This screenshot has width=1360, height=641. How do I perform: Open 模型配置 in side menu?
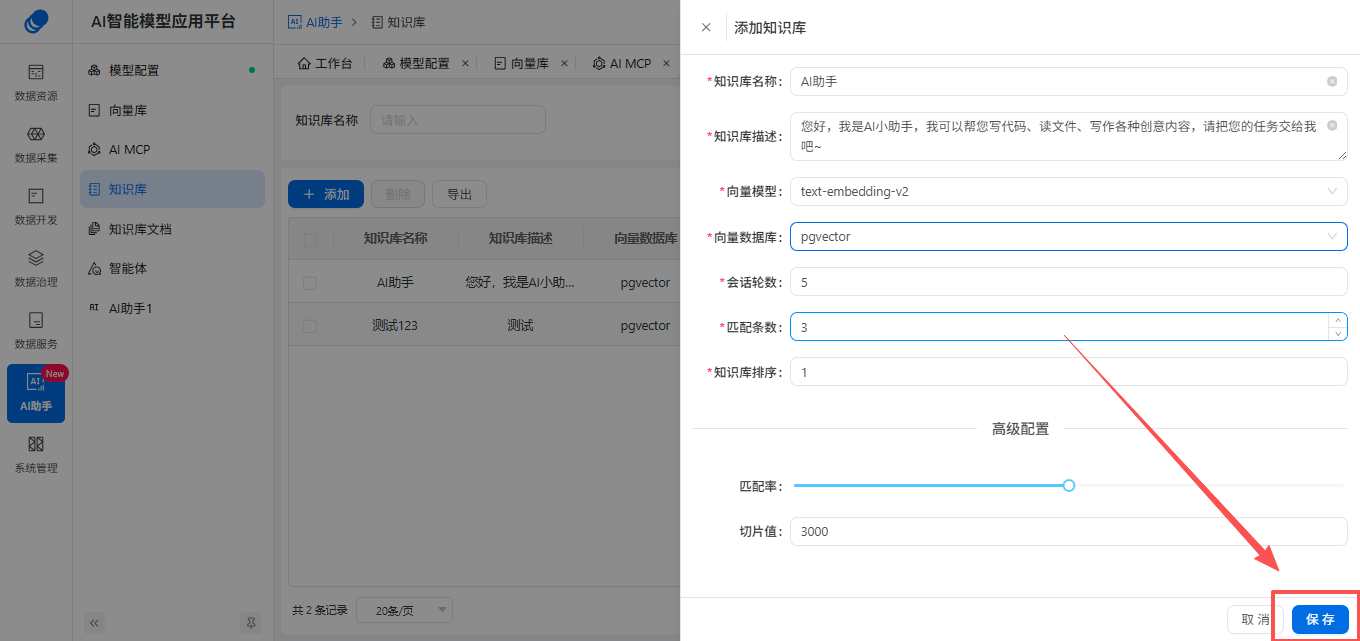[x=172, y=70]
